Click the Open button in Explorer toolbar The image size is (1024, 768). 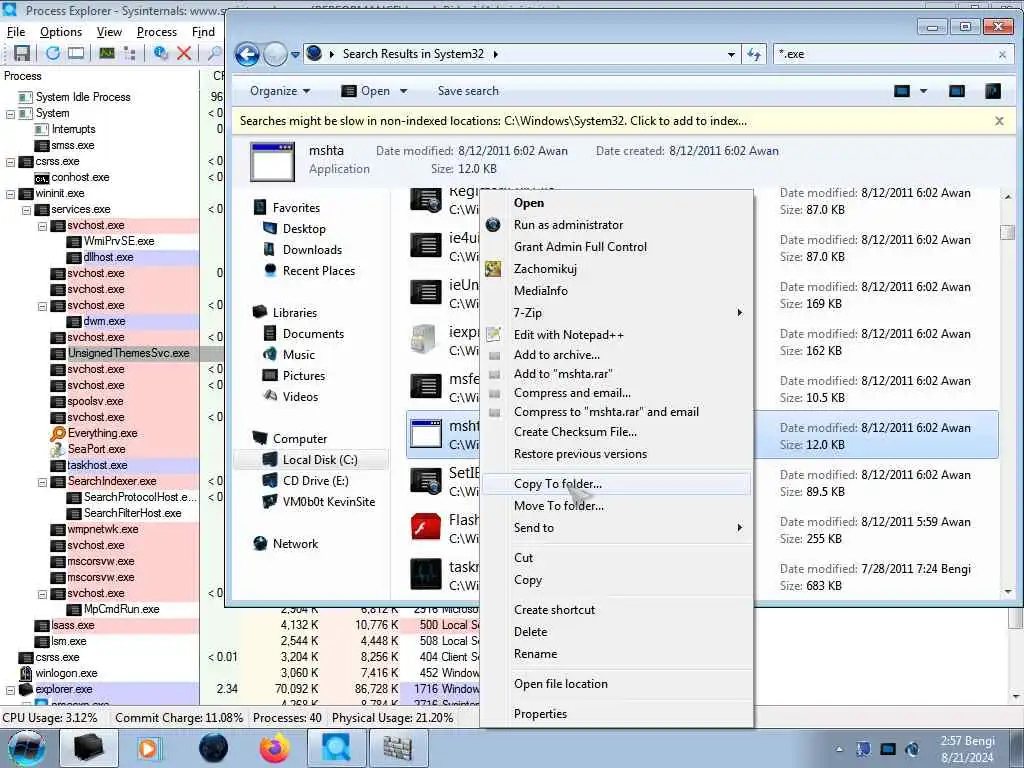point(366,91)
